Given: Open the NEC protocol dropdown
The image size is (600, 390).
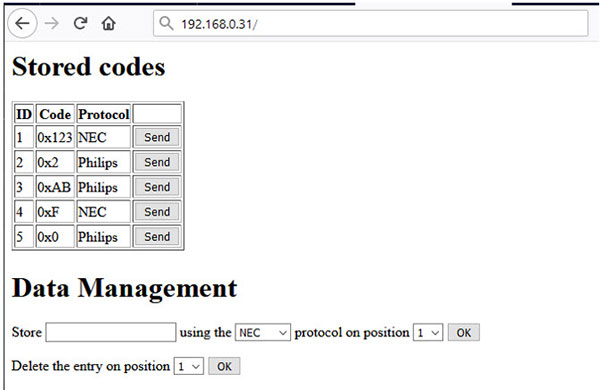Looking at the screenshot, I should click(x=263, y=333).
